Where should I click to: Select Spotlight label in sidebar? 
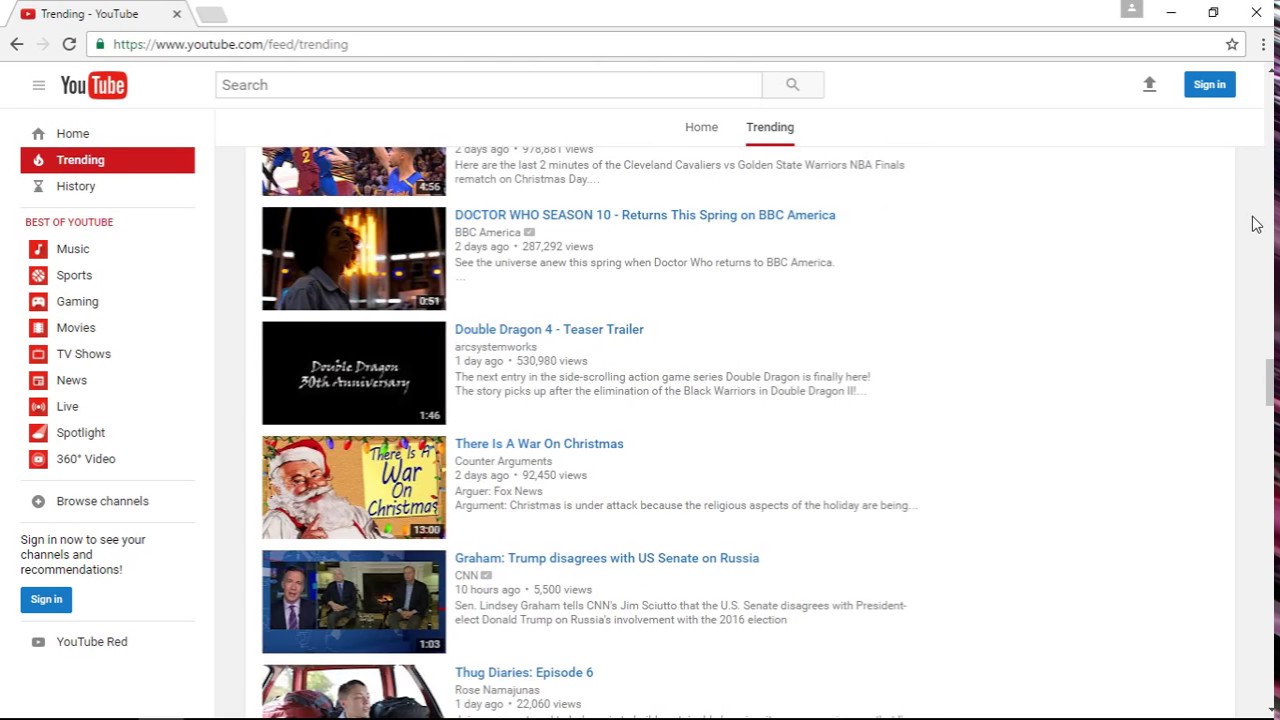81,433
